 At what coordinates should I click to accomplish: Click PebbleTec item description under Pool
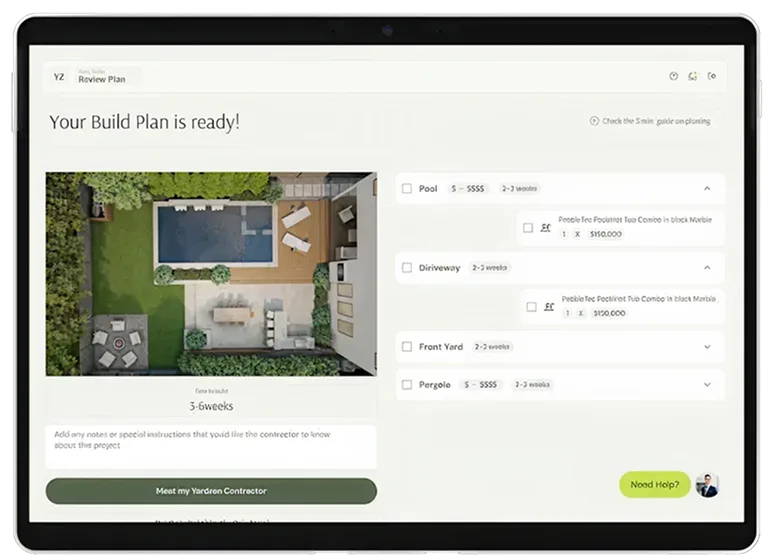point(635,219)
